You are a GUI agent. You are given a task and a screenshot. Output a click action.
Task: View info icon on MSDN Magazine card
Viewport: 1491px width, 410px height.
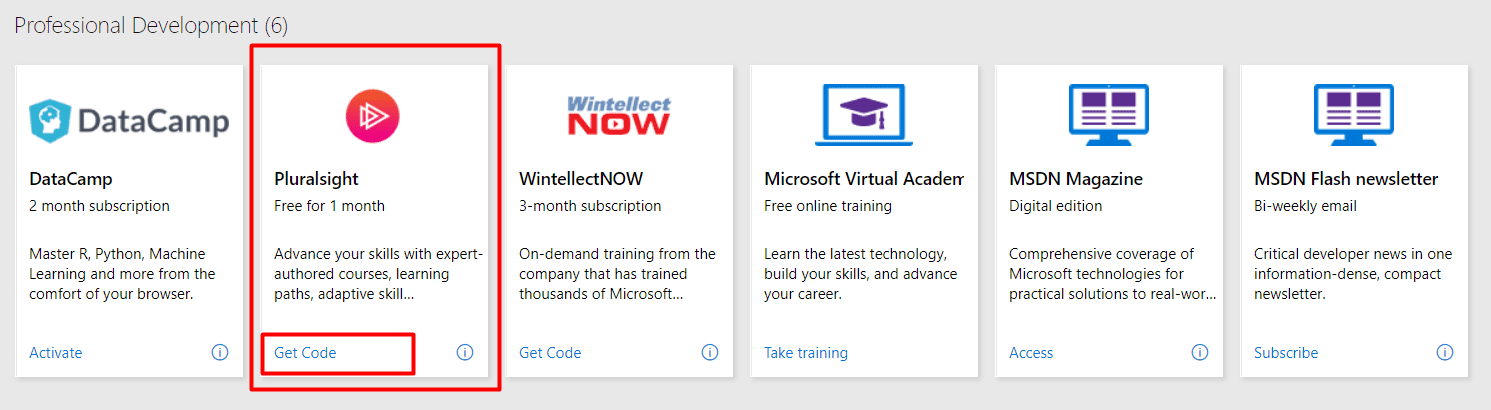point(1200,352)
